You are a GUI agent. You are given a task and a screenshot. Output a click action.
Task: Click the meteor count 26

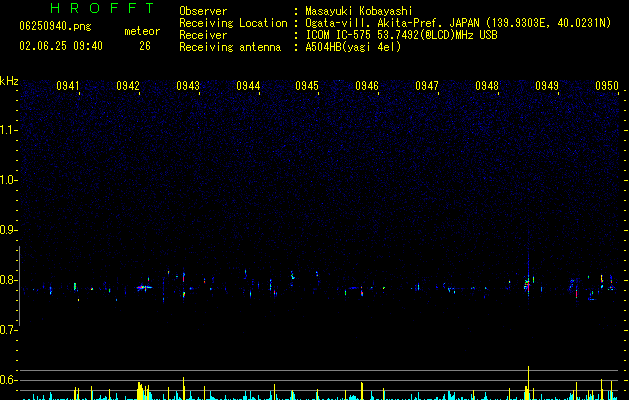click(x=145, y=46)
